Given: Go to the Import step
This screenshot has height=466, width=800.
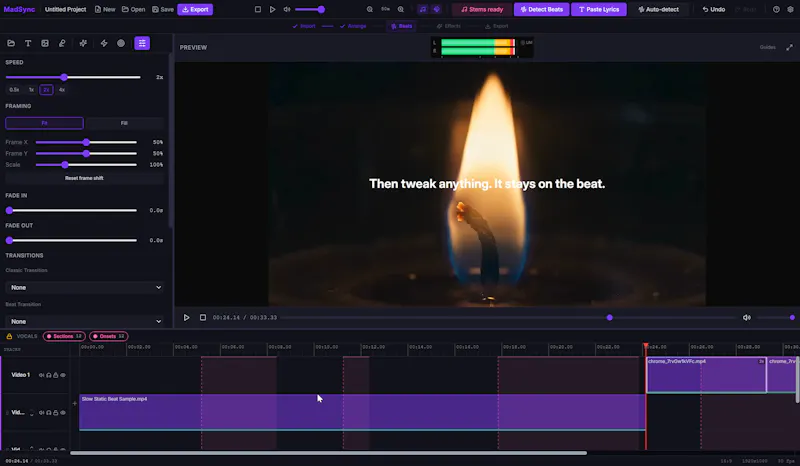Looking at the screenshot, I should click(304, 26).
